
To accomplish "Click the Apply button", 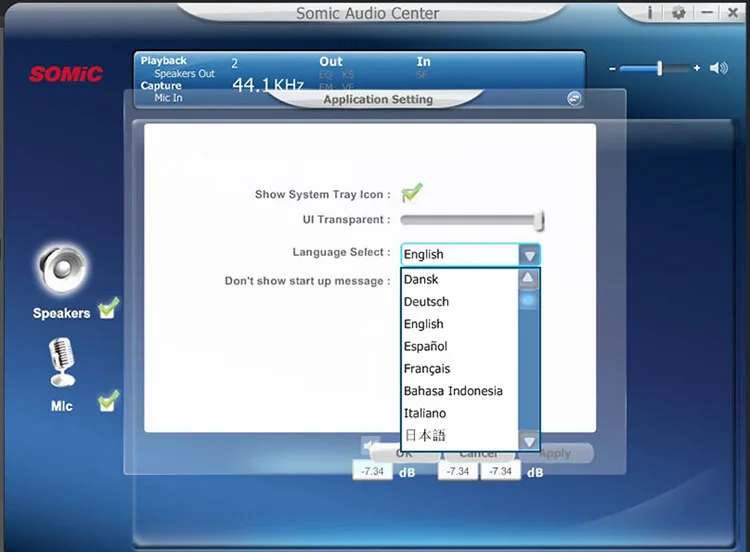I will click(555, 453).
